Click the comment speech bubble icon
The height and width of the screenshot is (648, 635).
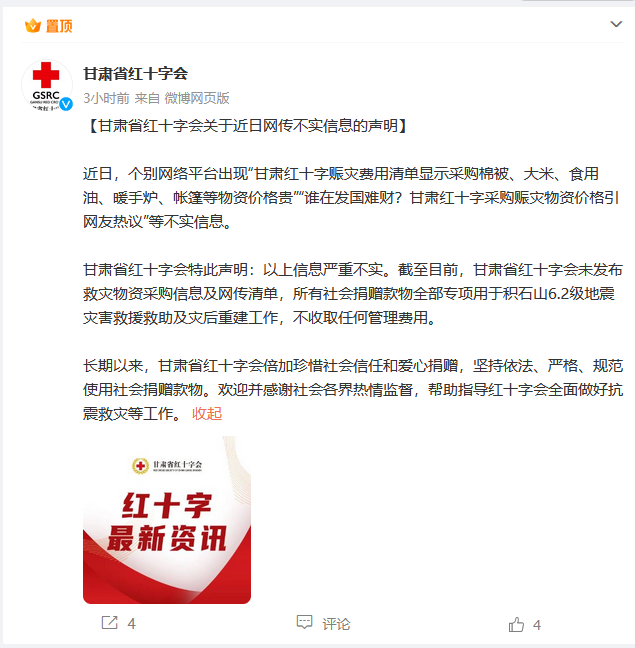(304, 622)
